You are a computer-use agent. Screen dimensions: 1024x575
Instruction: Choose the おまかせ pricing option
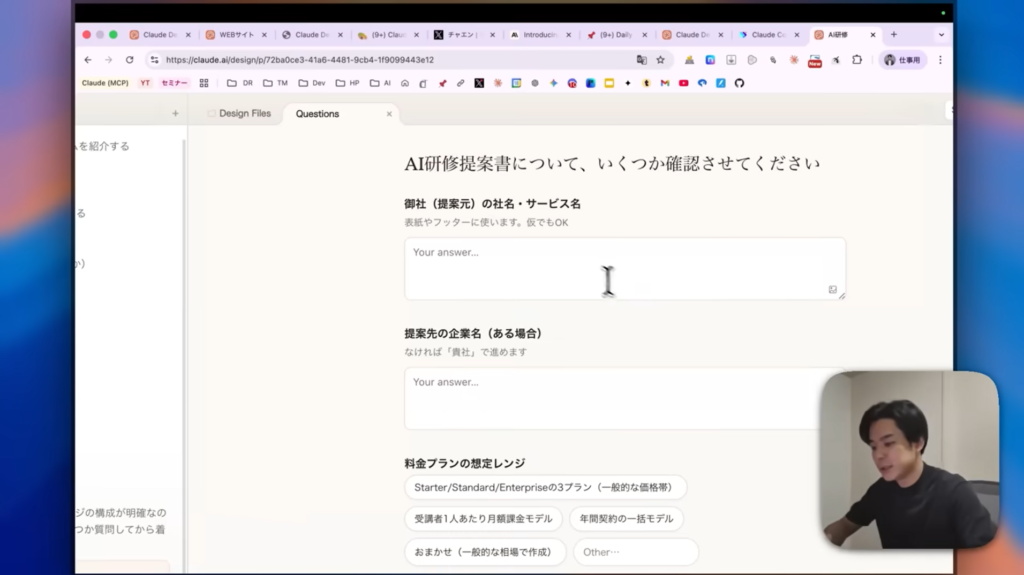click(x=484, y=552)
